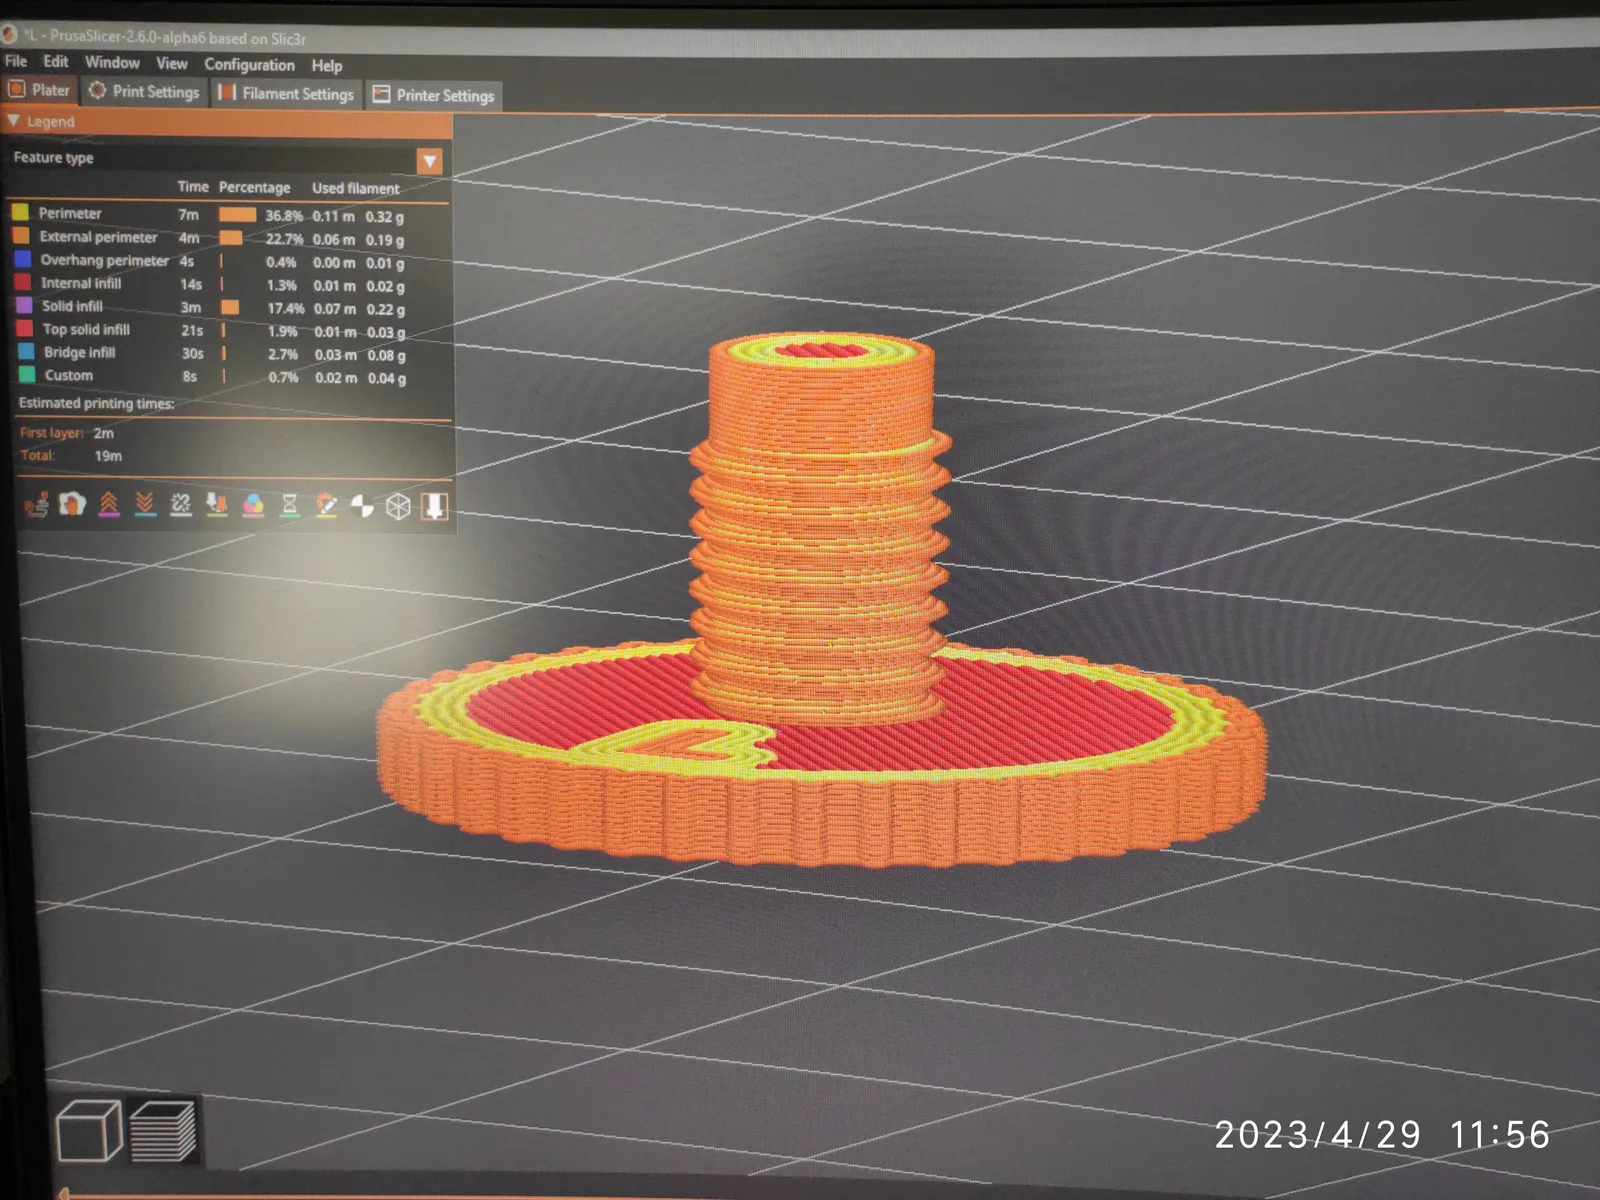This screenshot has width=1600, height=1200.
Task: Toggle center of gravity marker
Action: pos(362,506)
